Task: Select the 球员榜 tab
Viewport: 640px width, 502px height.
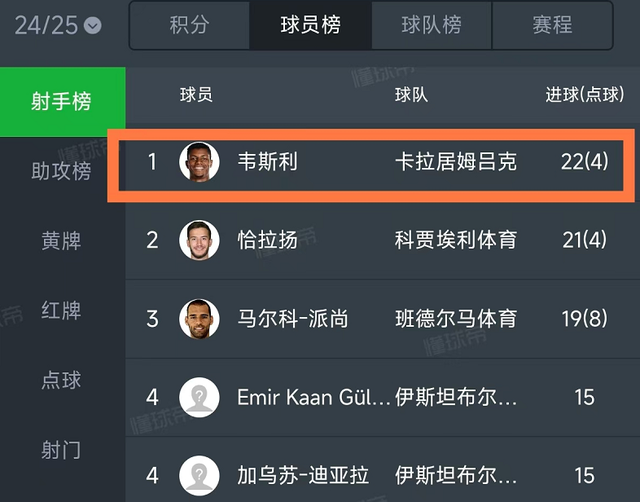Action: (311, 25)
